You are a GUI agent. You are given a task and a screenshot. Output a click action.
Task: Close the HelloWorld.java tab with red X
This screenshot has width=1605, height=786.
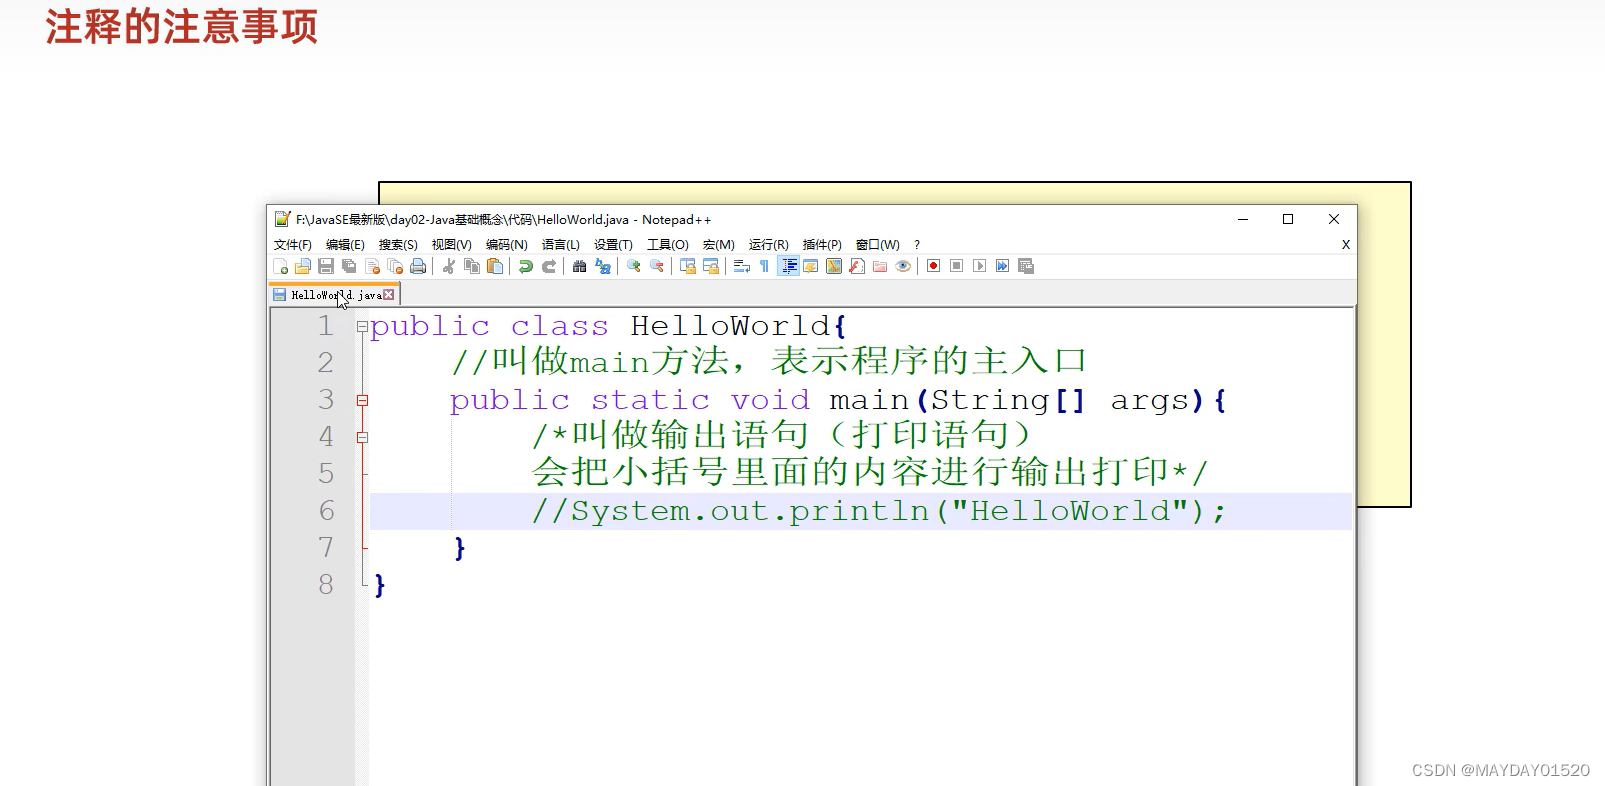coord(389,295)
